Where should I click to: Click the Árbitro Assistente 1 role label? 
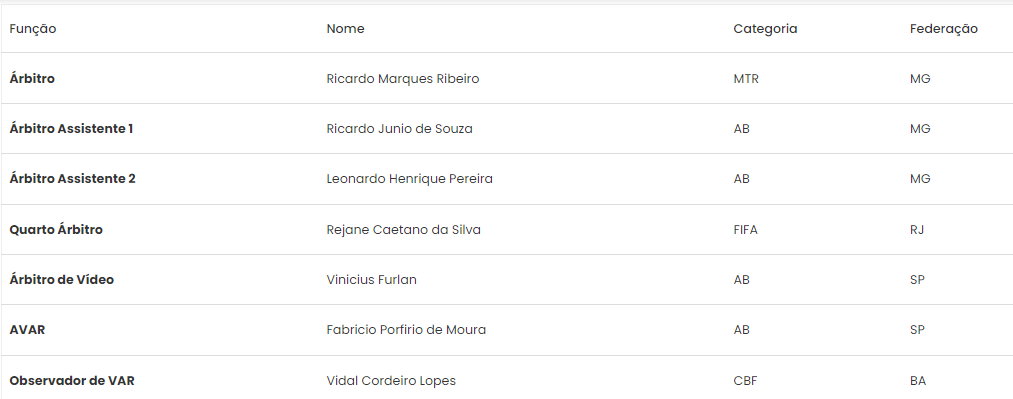[x=71, y=128]
